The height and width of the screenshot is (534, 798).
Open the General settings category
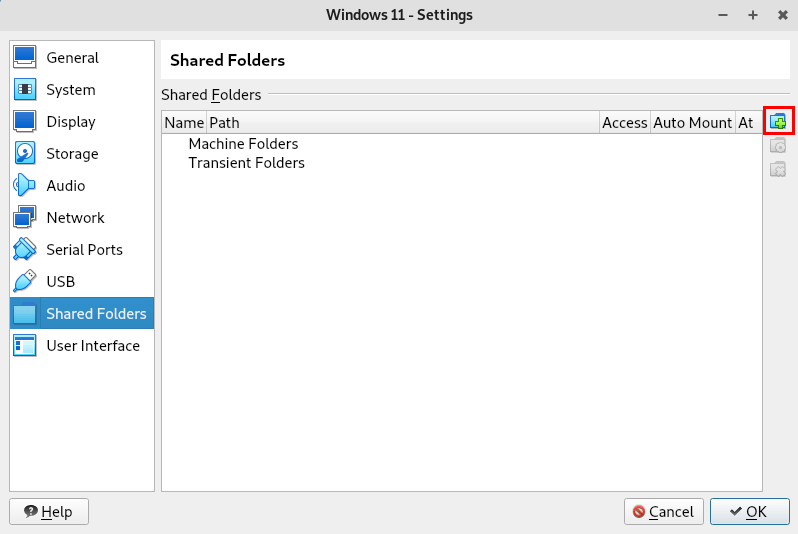coord(82,58)
